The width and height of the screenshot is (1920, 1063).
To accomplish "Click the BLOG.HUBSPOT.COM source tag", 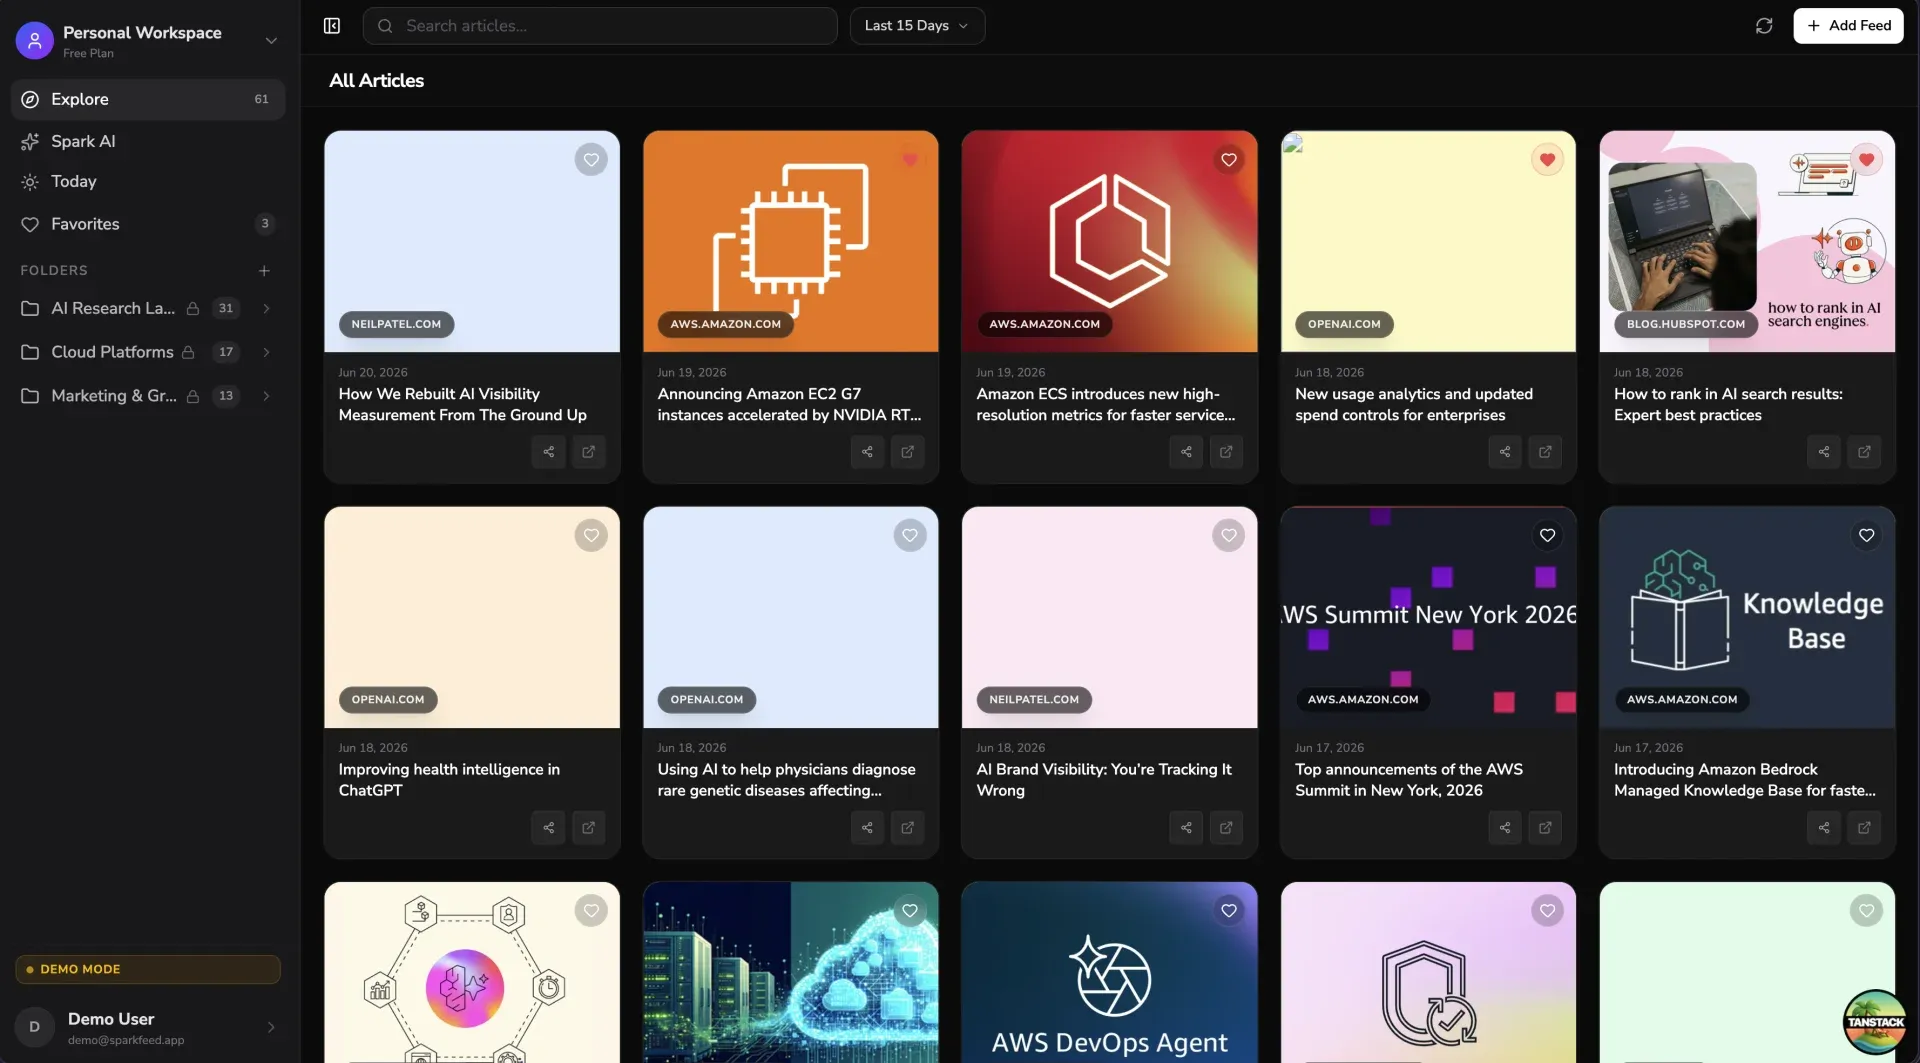I will (1685, 324).
